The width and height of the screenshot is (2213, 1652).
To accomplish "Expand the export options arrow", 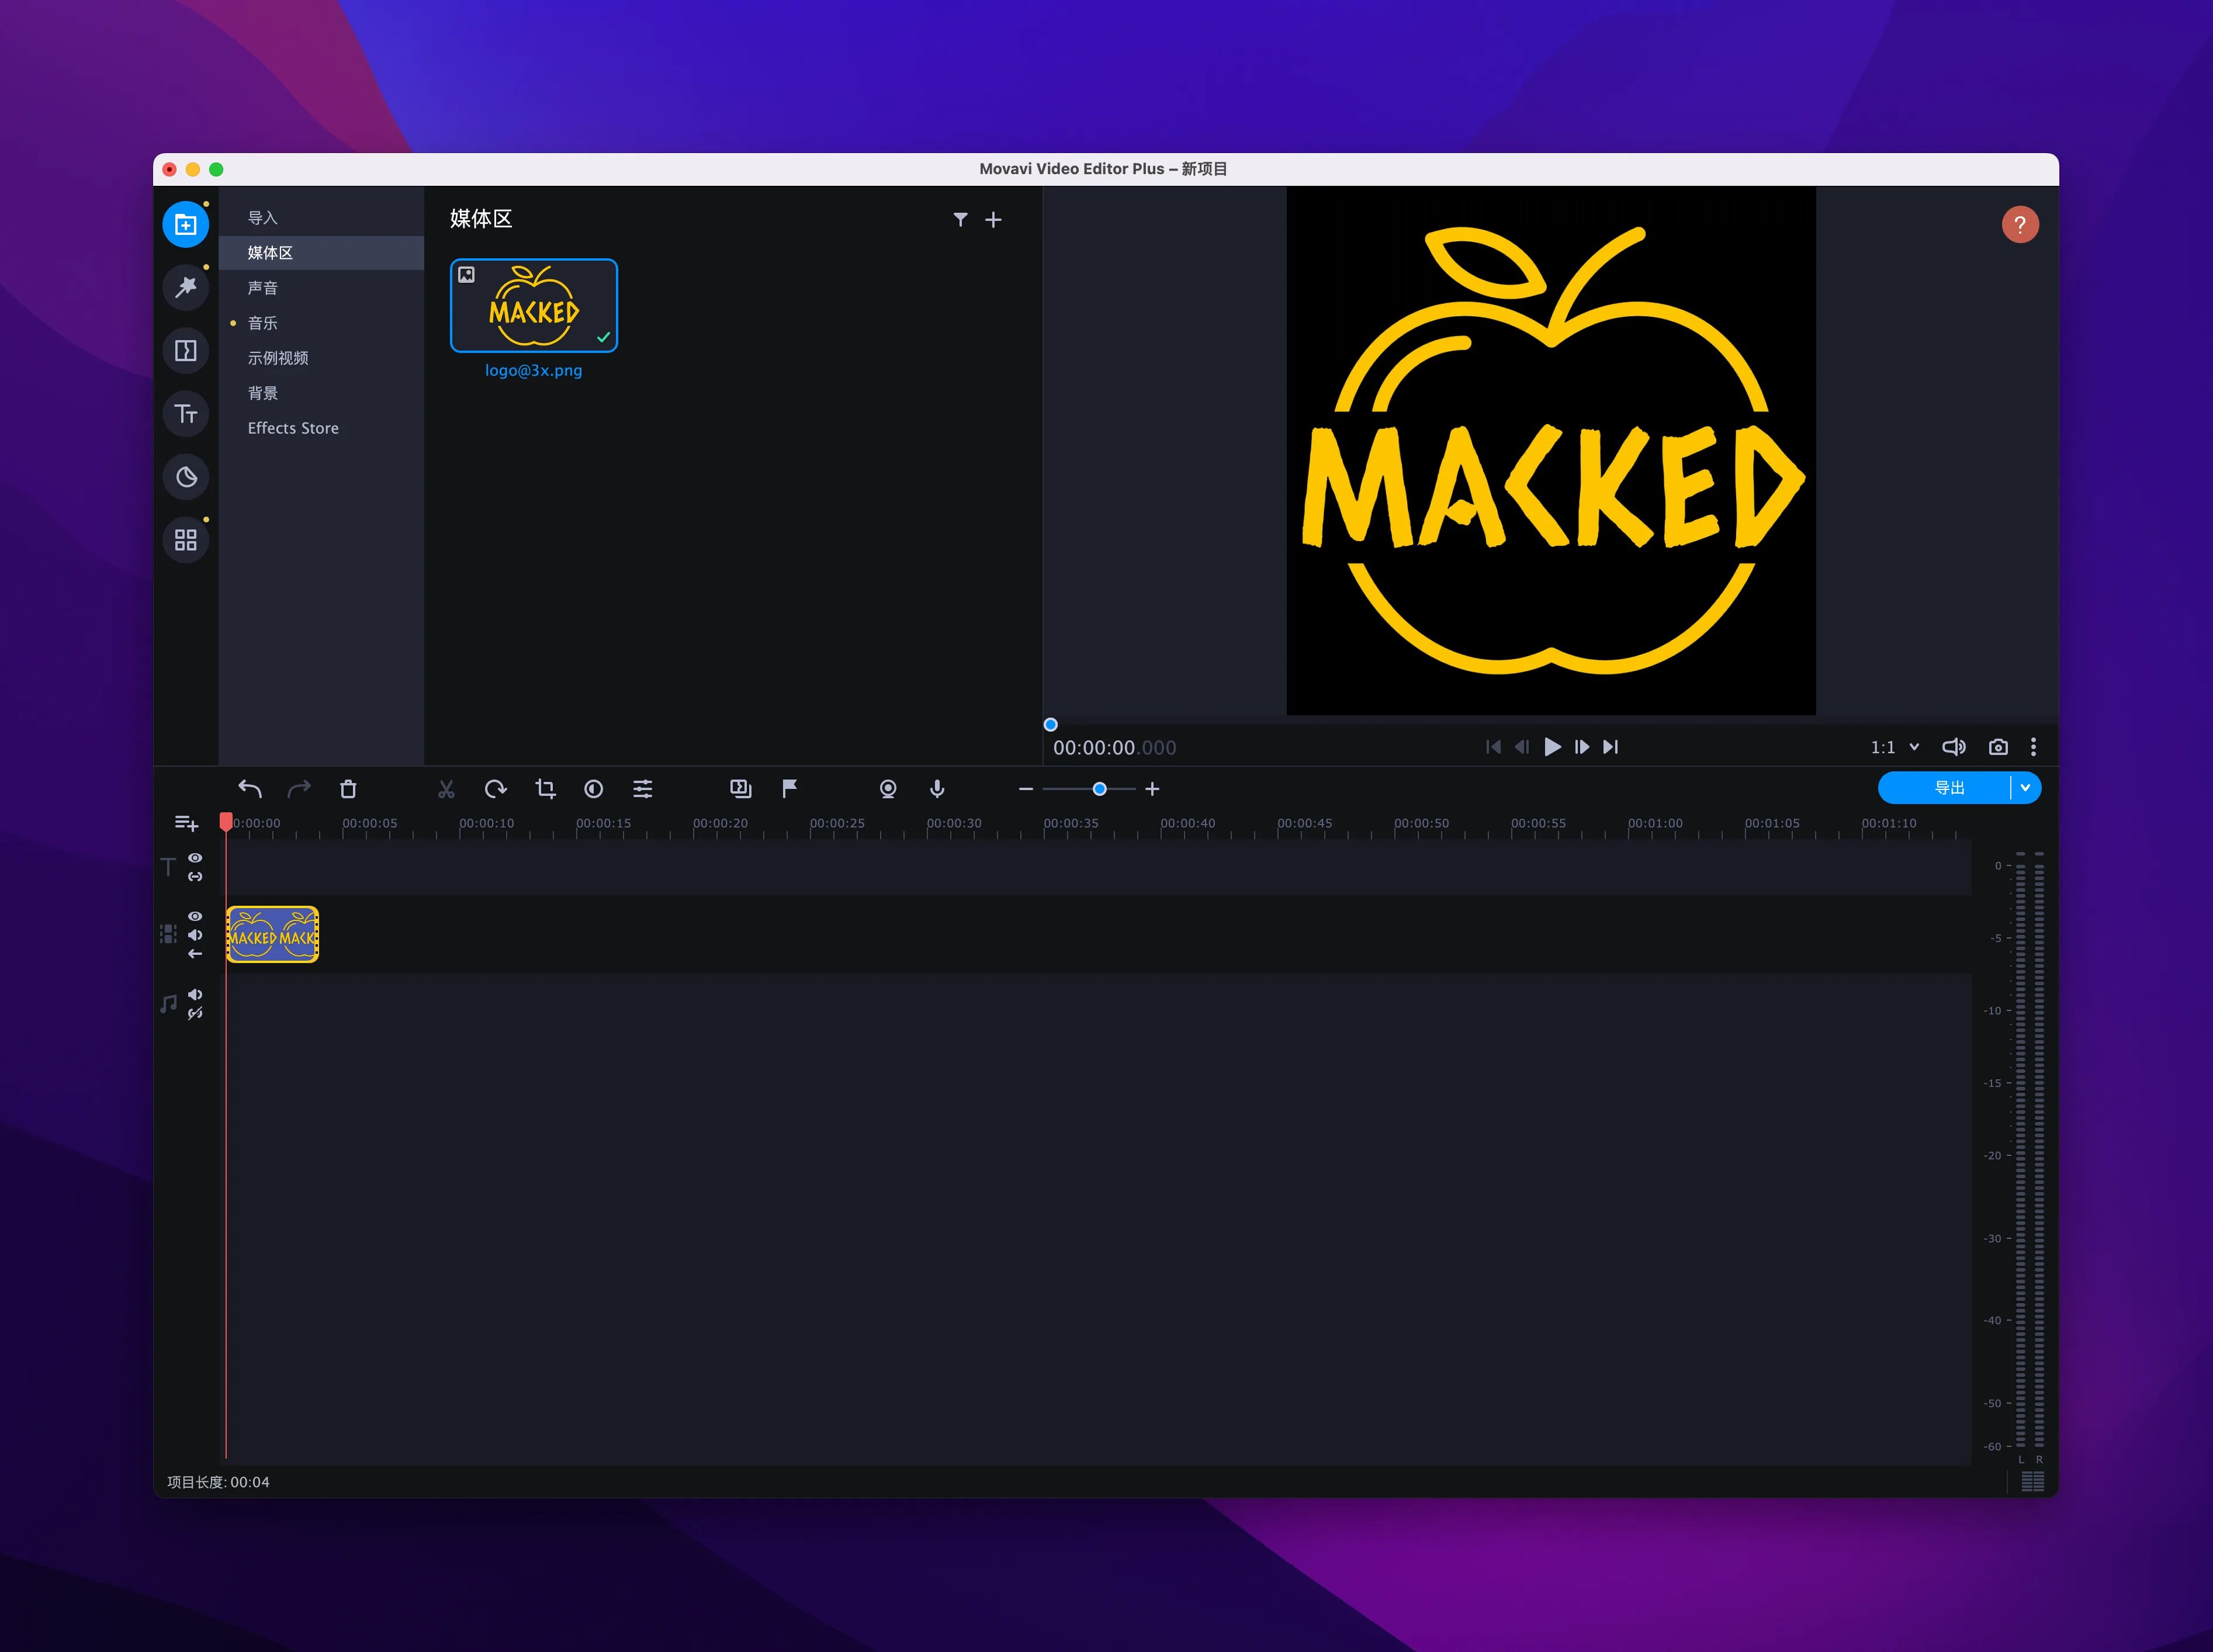I will (x=2026, y=788).
